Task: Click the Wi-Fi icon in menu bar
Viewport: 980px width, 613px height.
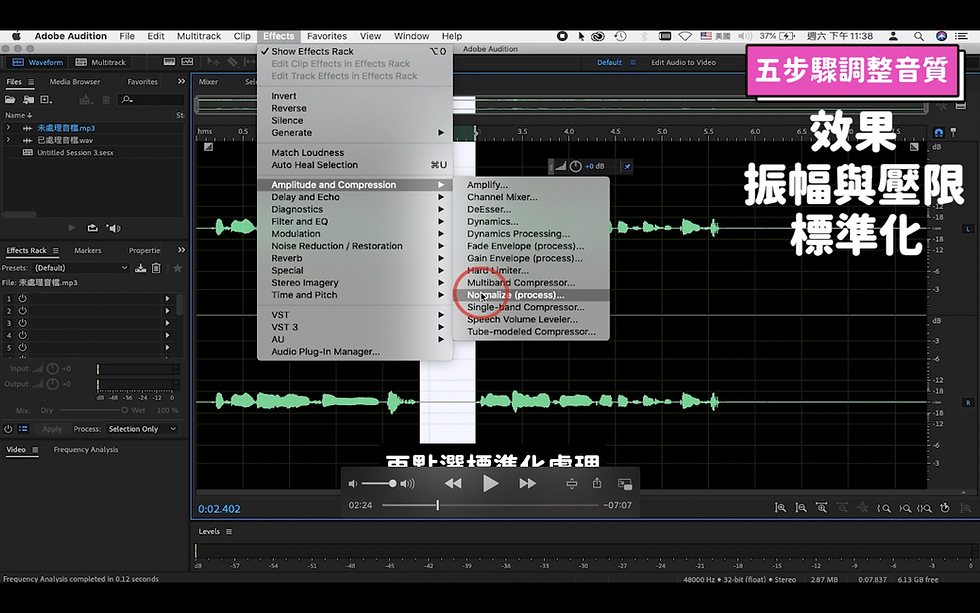Action: [x=685, y=36]
